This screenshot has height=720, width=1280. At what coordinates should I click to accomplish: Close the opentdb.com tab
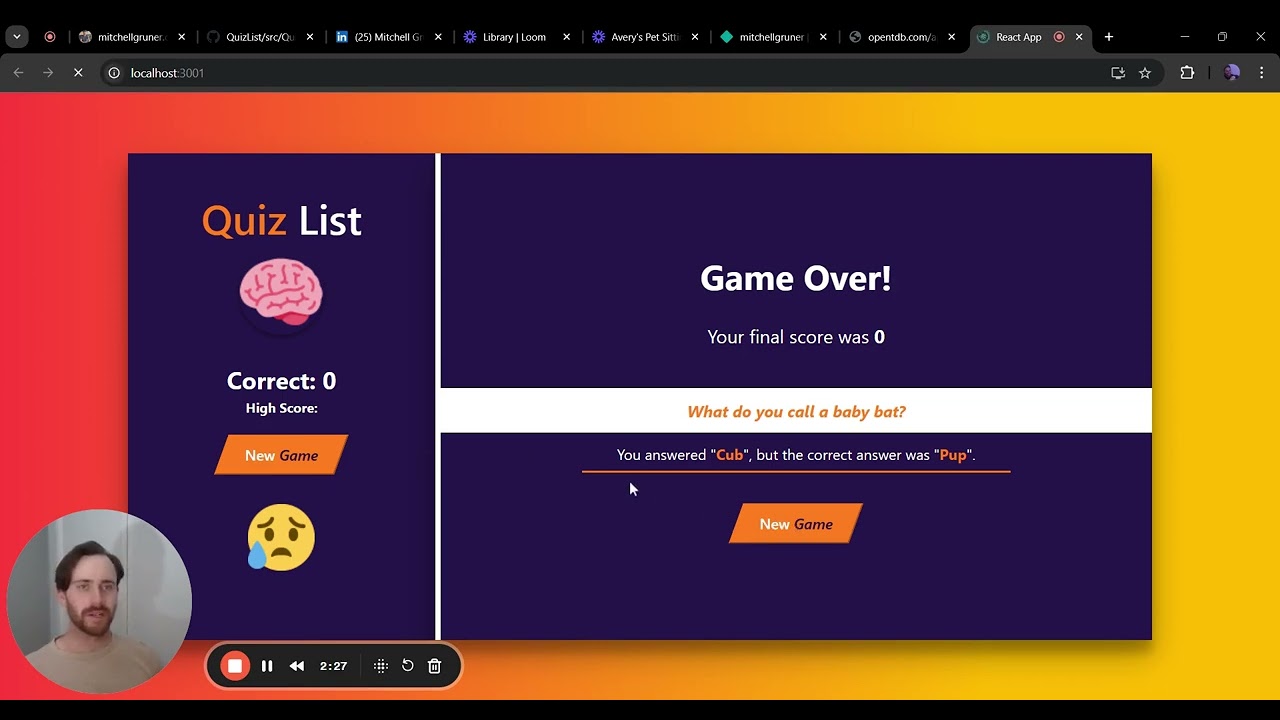[x=951, y=37]
